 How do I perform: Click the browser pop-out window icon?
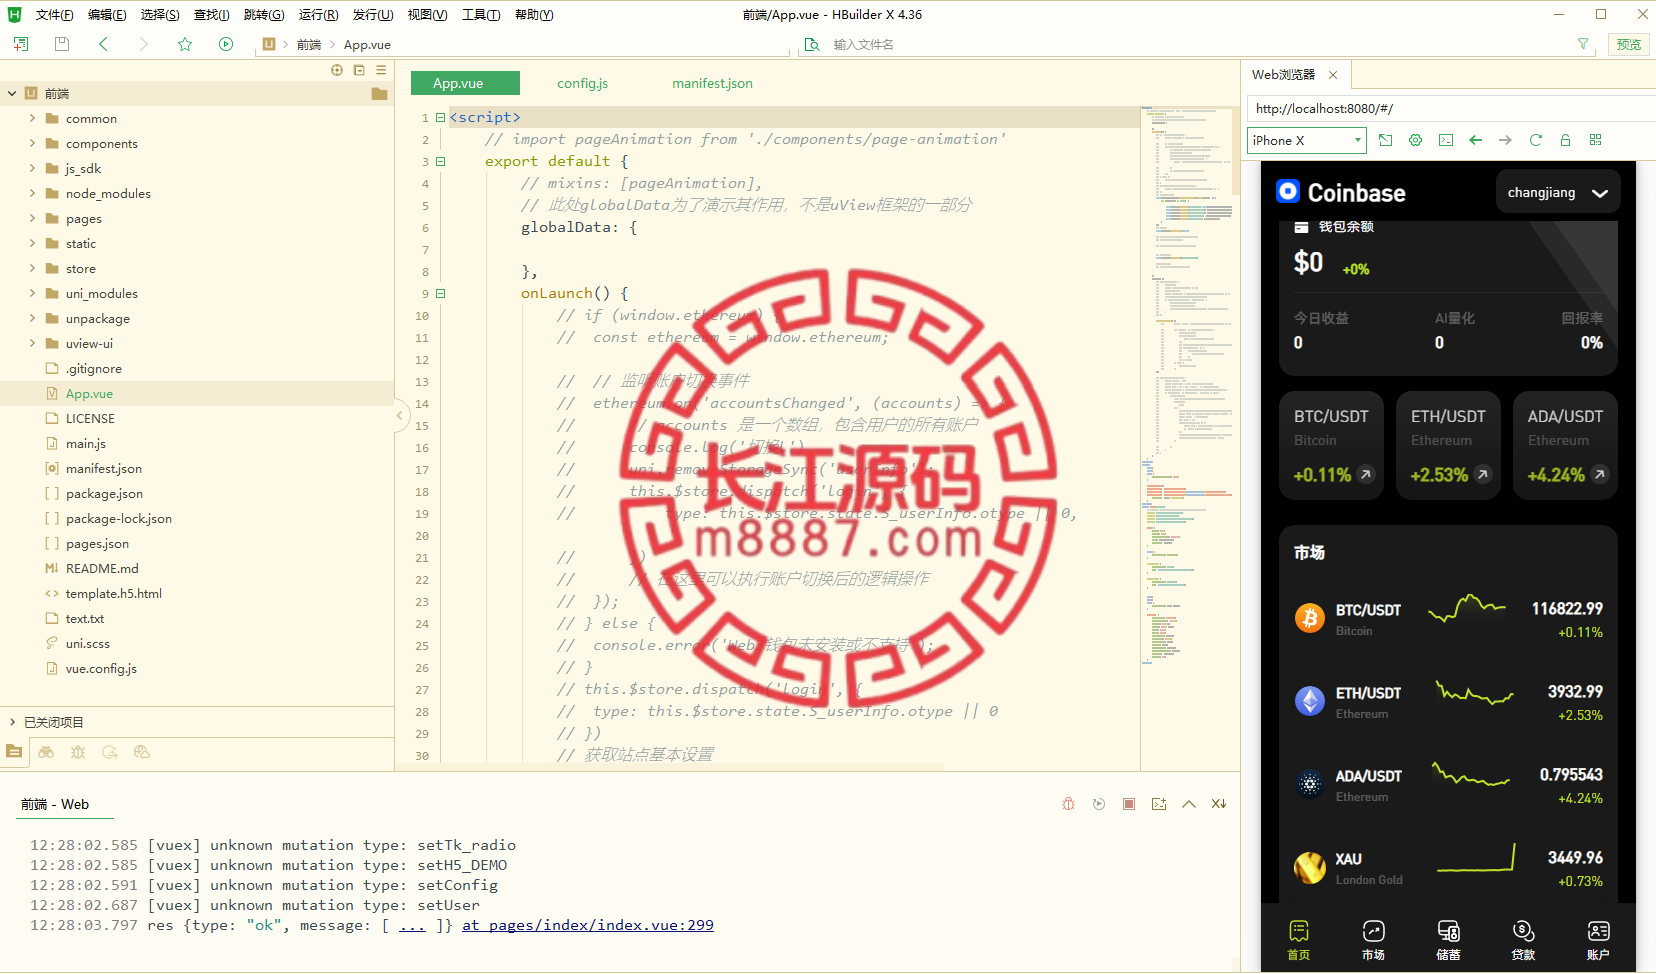[1385, 140]
